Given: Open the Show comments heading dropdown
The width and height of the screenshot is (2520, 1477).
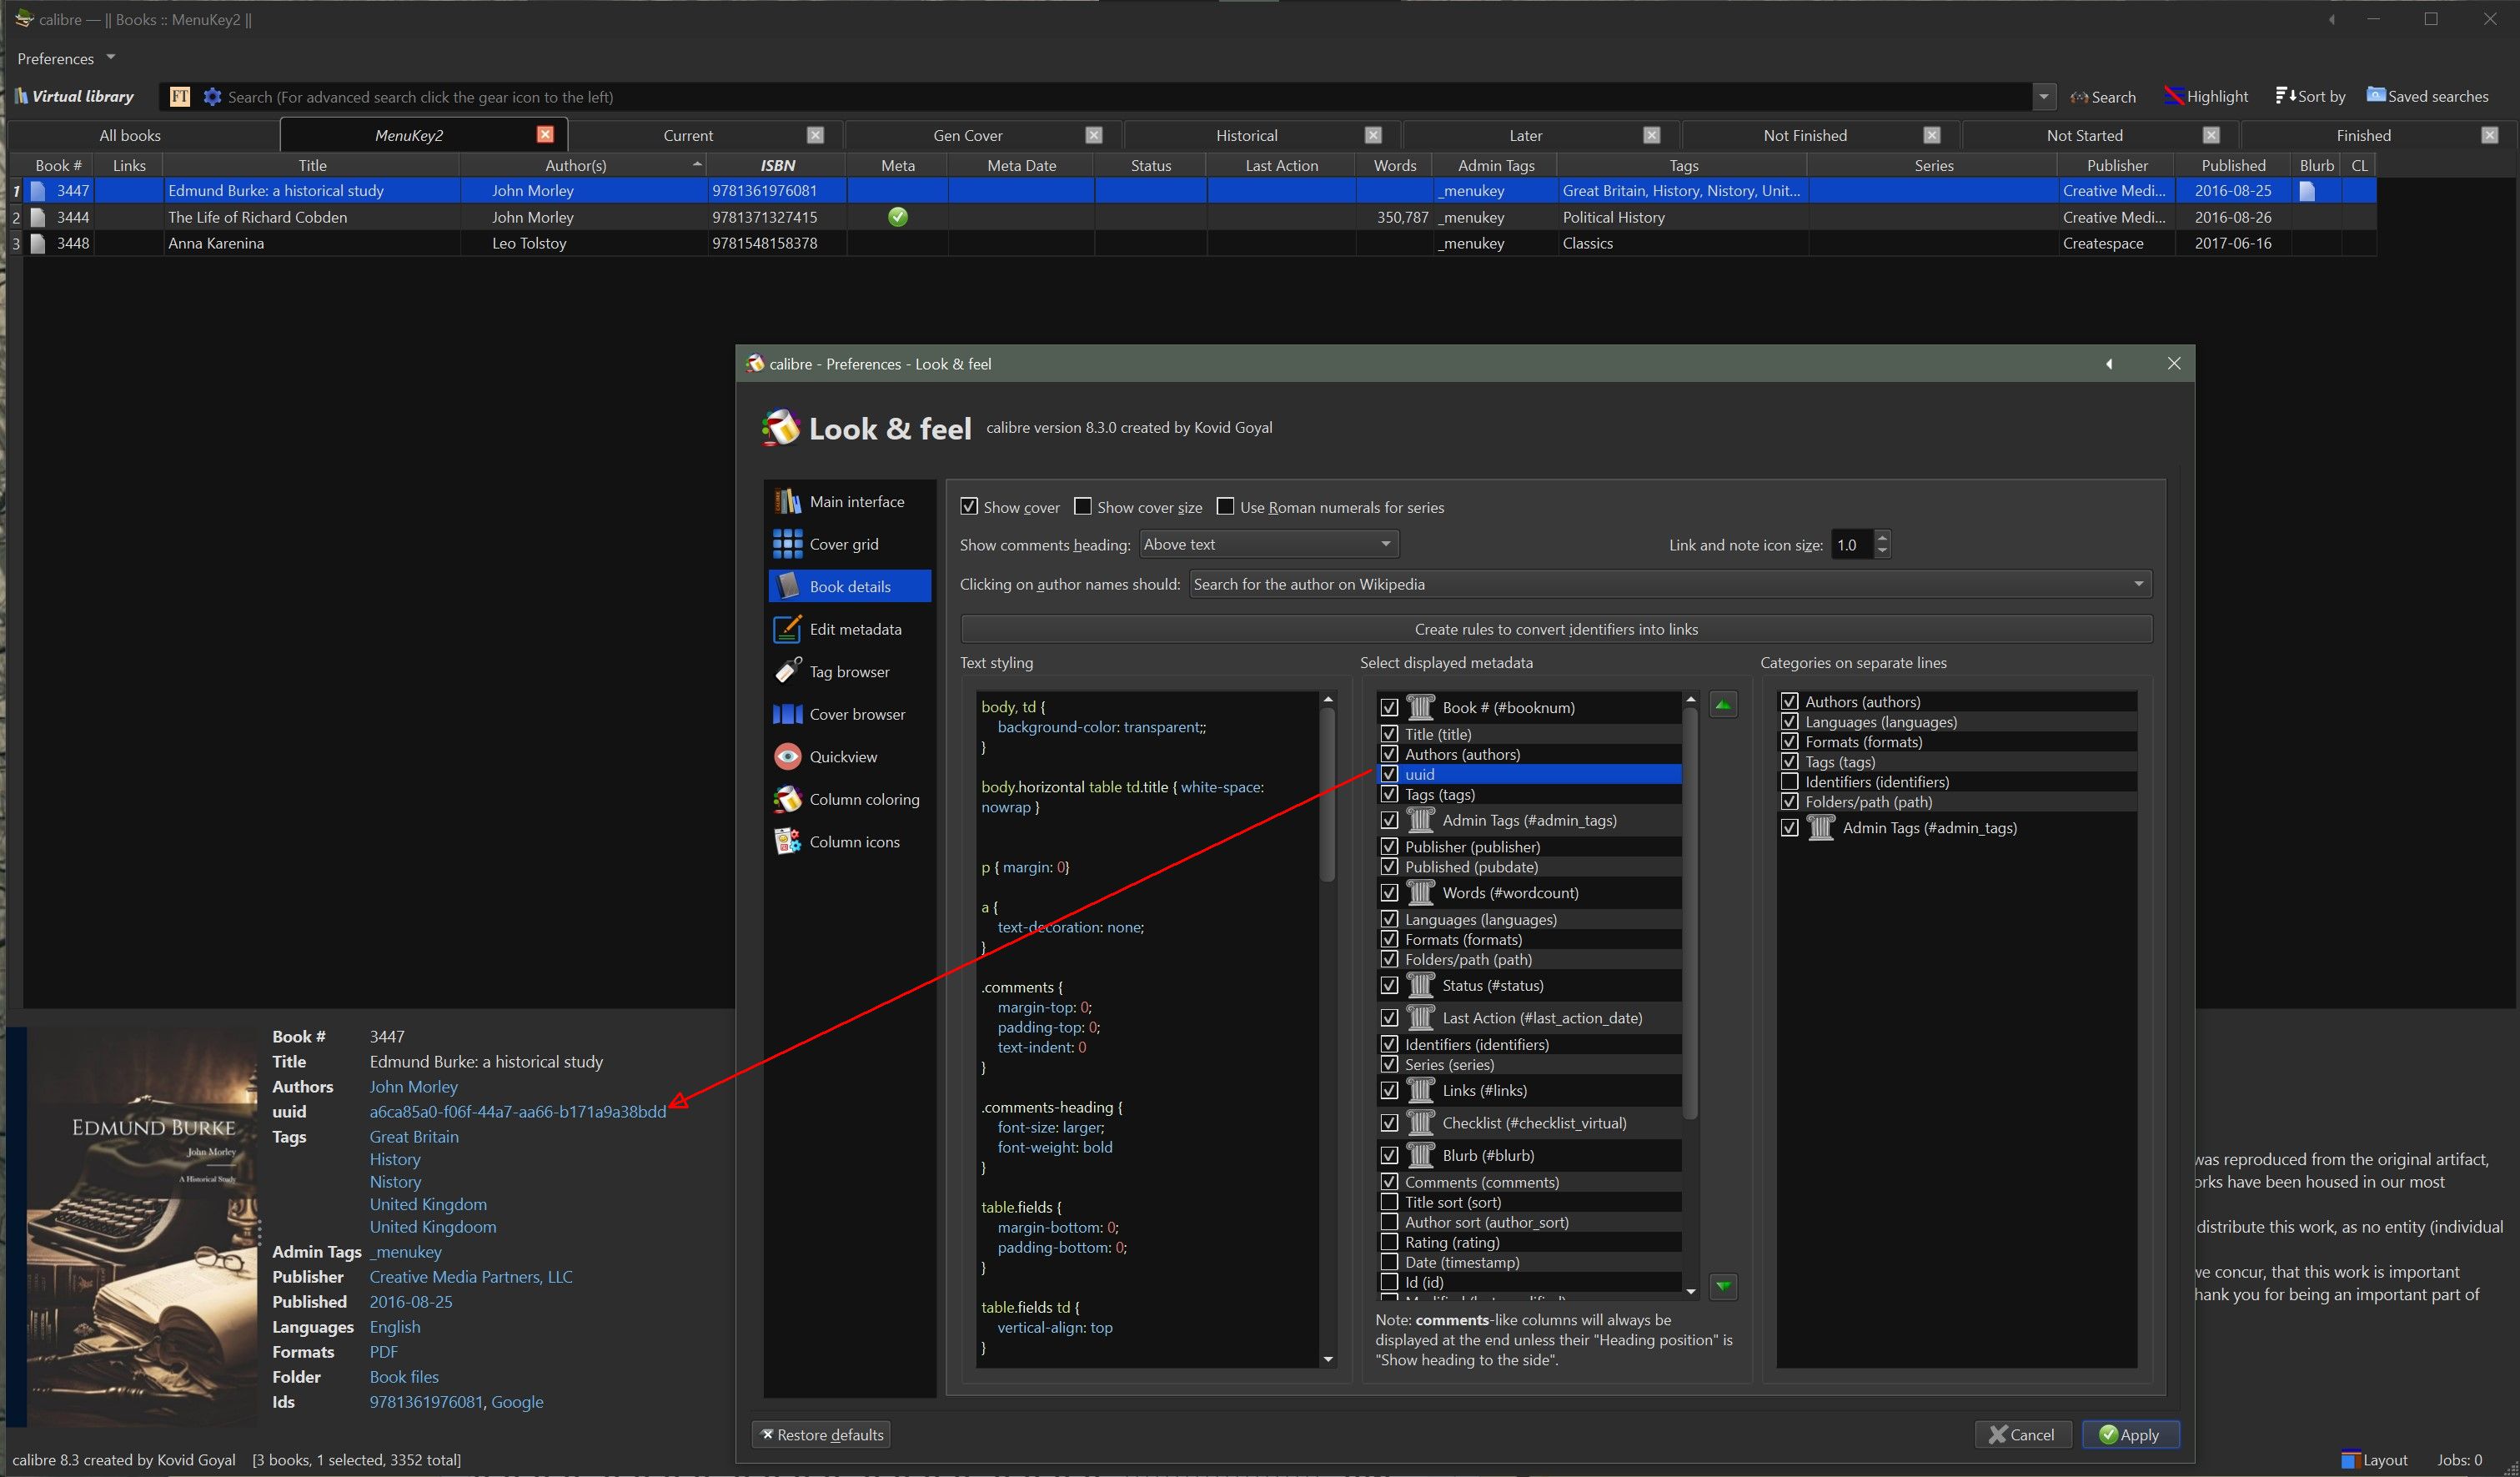Looking at the screenshot, I should click(1268, 544).
